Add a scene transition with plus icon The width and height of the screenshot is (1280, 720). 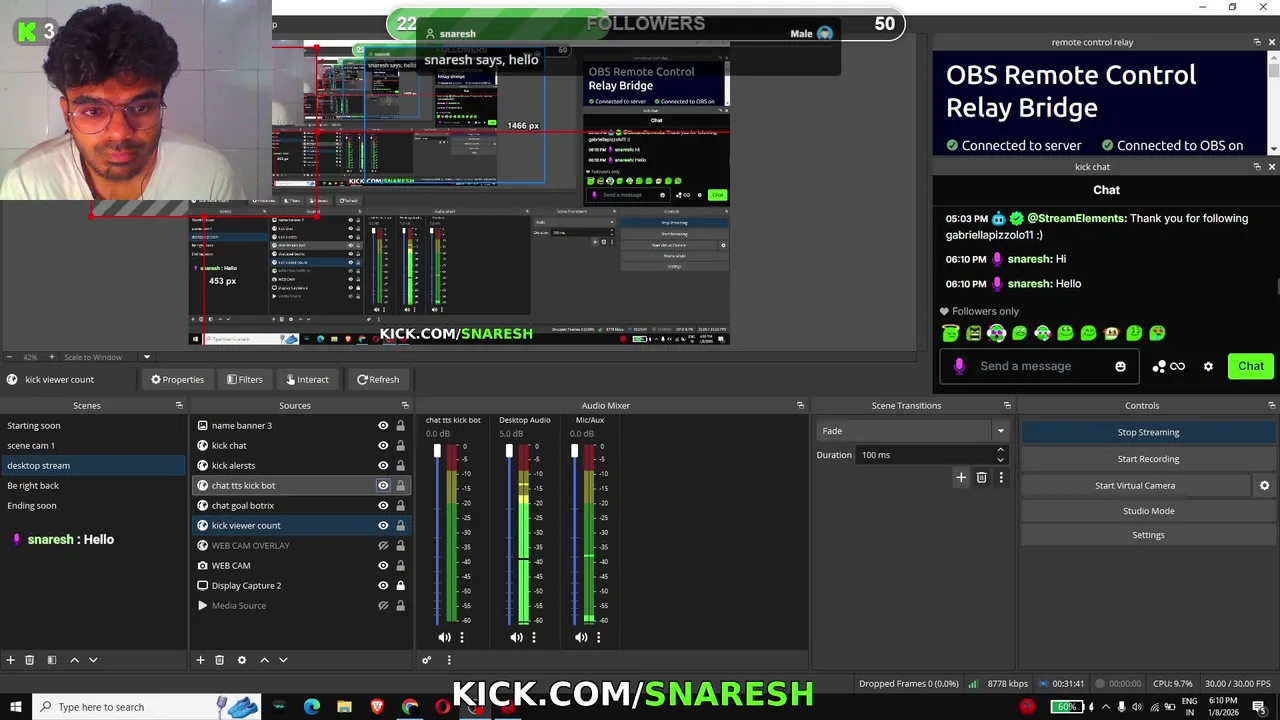(x=961, y=478)
